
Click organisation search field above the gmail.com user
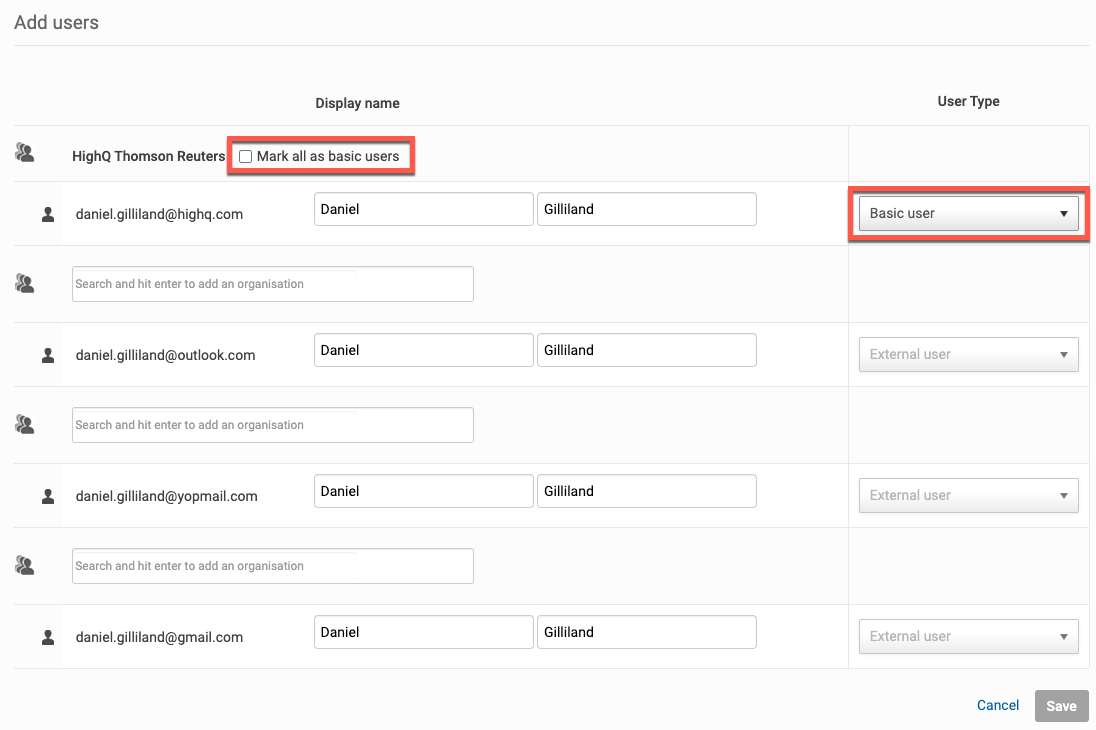272,566
